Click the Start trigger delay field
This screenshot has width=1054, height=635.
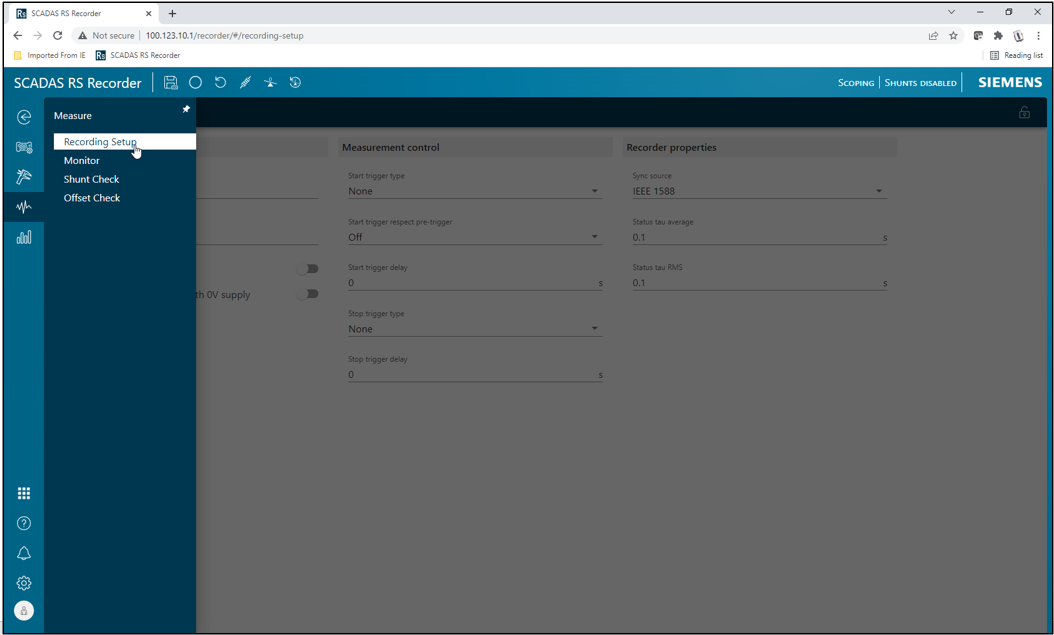(x=470, y=283)
